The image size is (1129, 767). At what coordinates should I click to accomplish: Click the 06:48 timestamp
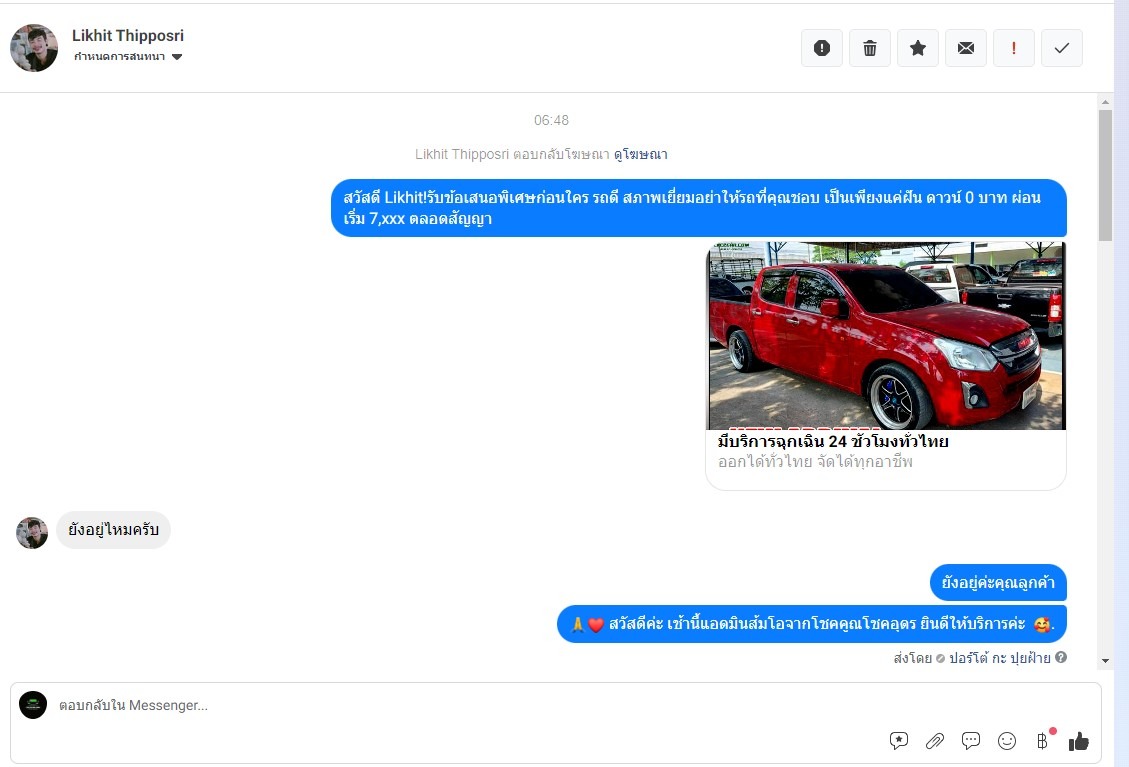click(x=551, y=120)
